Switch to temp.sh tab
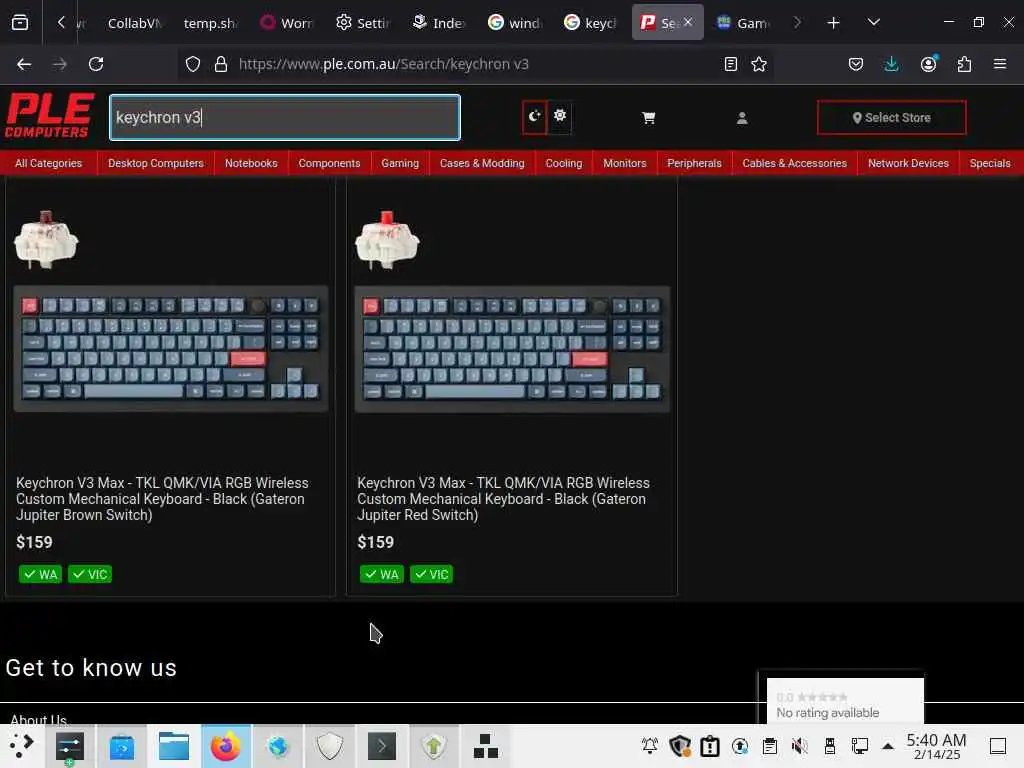Image resolution: width=1024 pixels, height=768 pixels. coord(208,23)
